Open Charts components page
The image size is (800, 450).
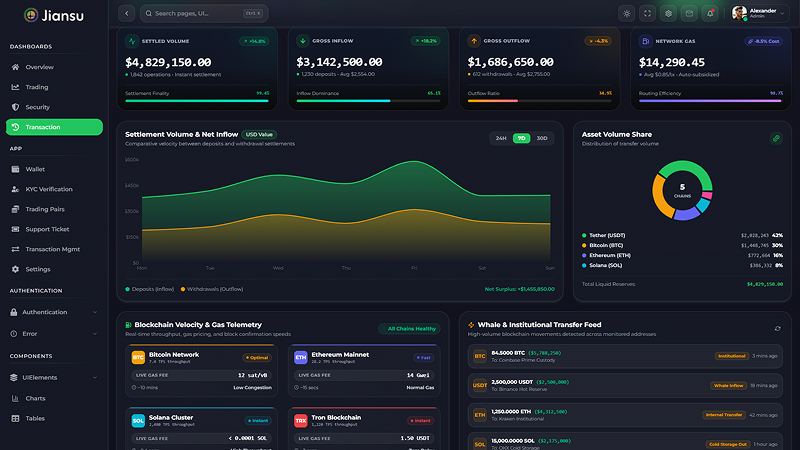(x=54, y=398)
